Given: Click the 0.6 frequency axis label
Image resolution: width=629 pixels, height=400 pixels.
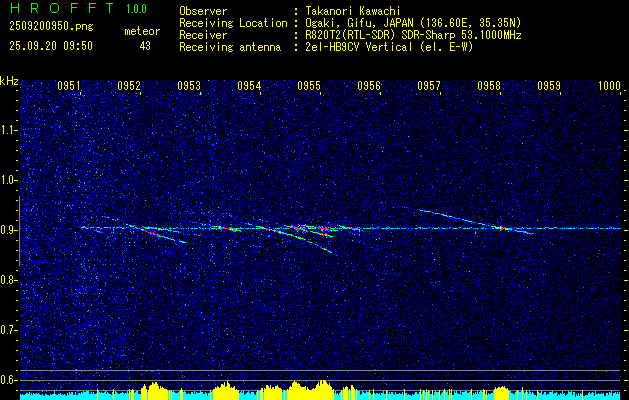Looking at the screenshot, I should click(9, 380).
